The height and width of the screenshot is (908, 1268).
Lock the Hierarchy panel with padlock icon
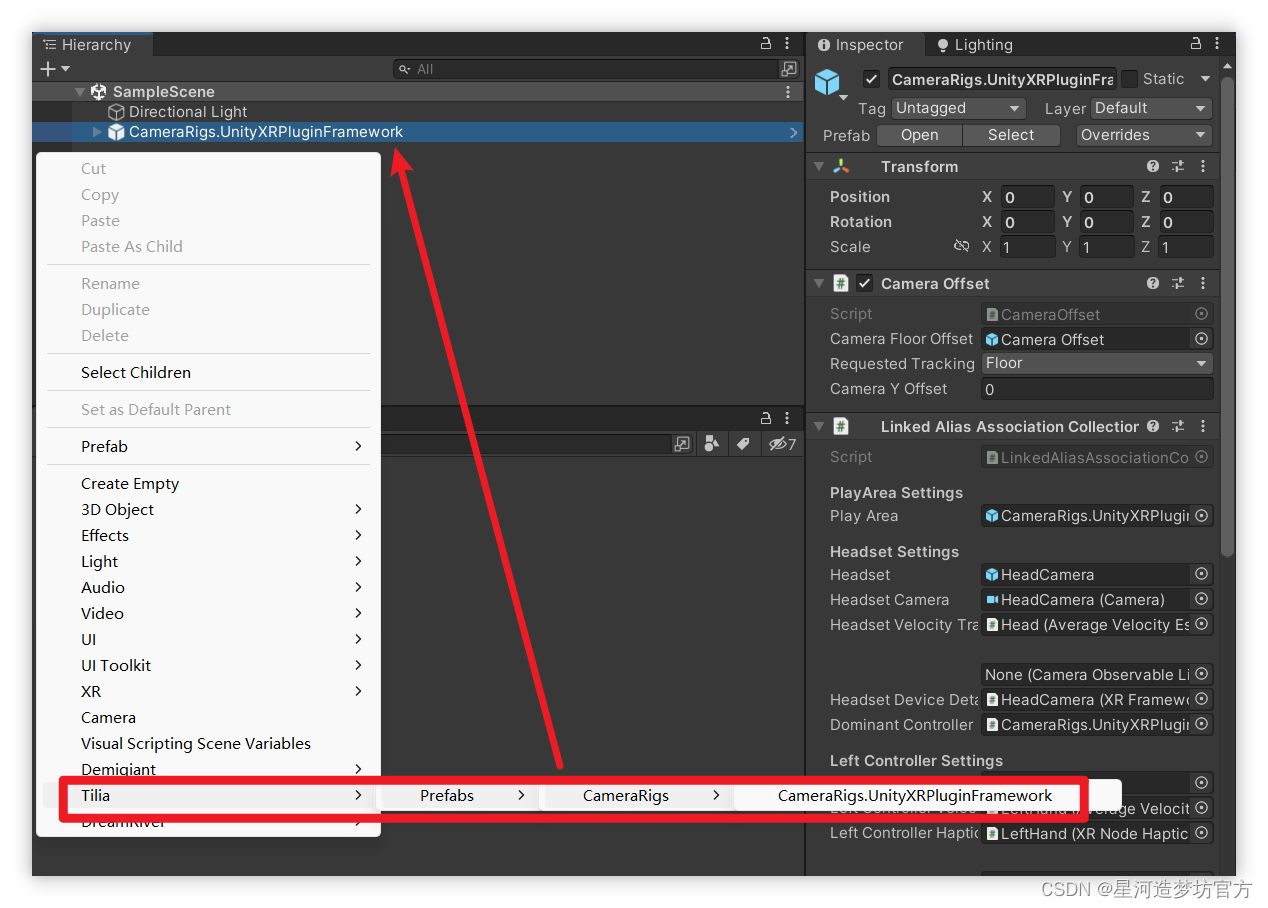coord(766,44)
